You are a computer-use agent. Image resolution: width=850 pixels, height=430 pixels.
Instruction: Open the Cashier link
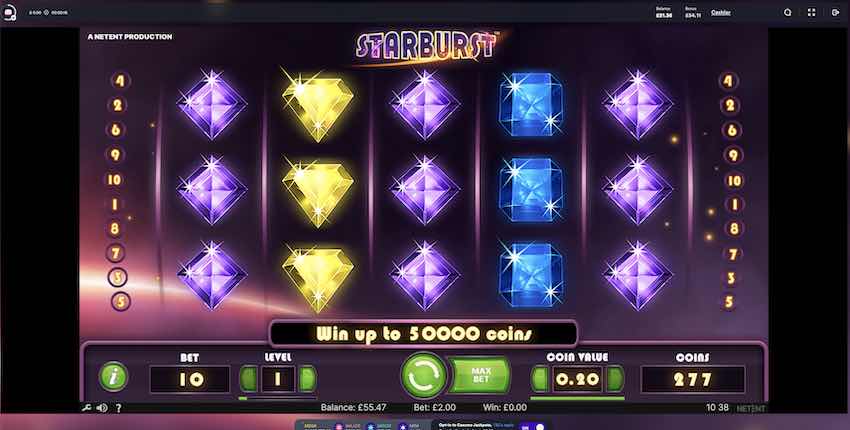(x=720, y=12)
